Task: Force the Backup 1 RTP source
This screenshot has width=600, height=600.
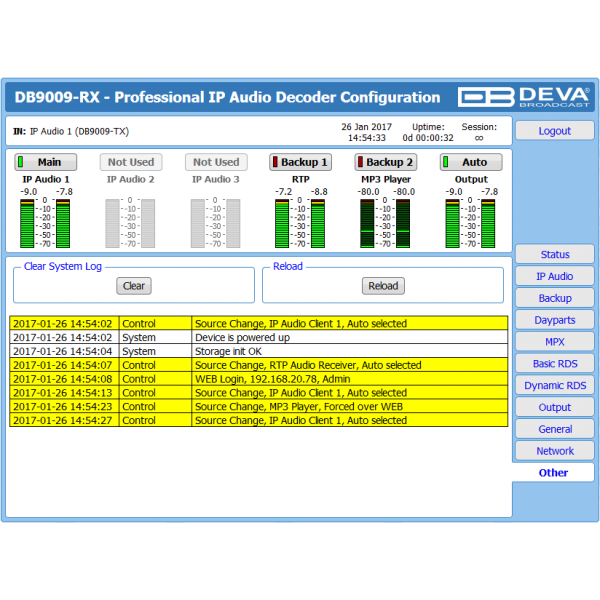Action: 300,162
